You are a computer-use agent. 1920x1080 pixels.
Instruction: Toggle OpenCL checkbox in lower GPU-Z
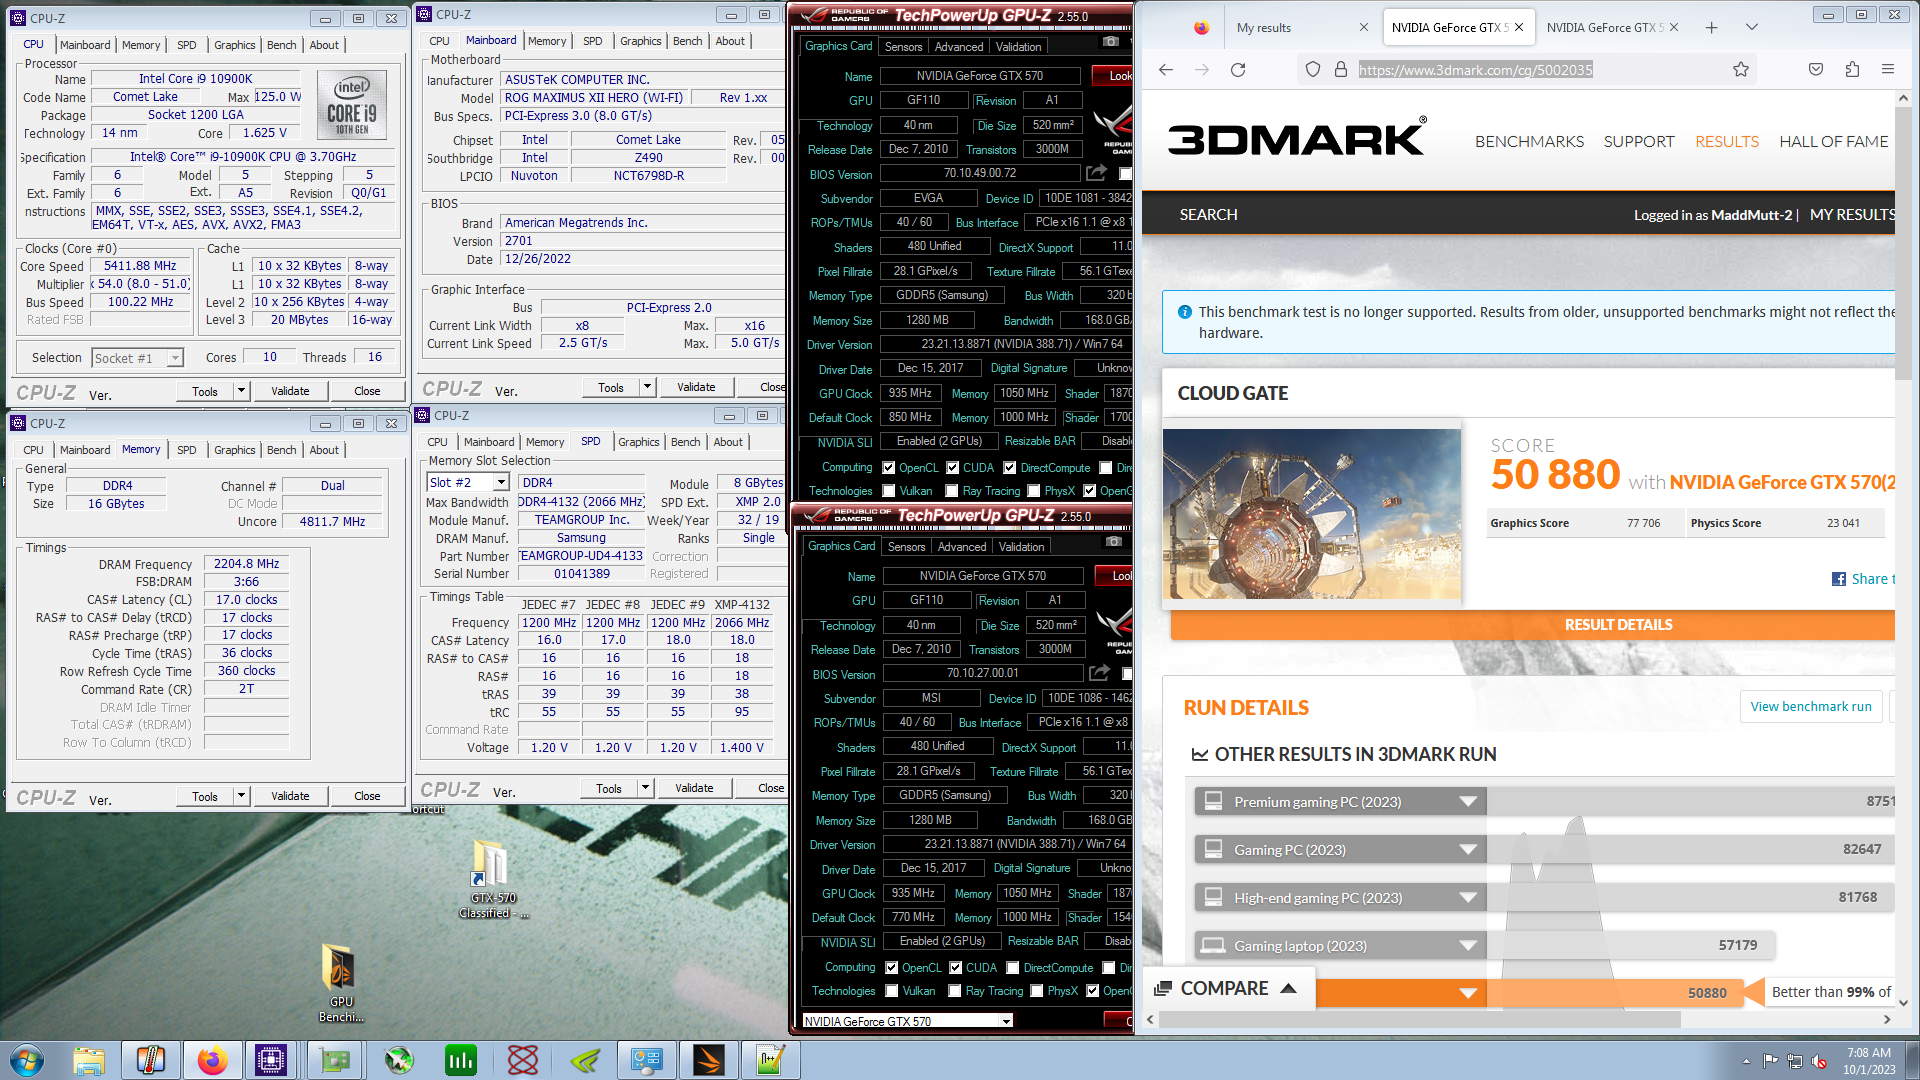point(891,968)
